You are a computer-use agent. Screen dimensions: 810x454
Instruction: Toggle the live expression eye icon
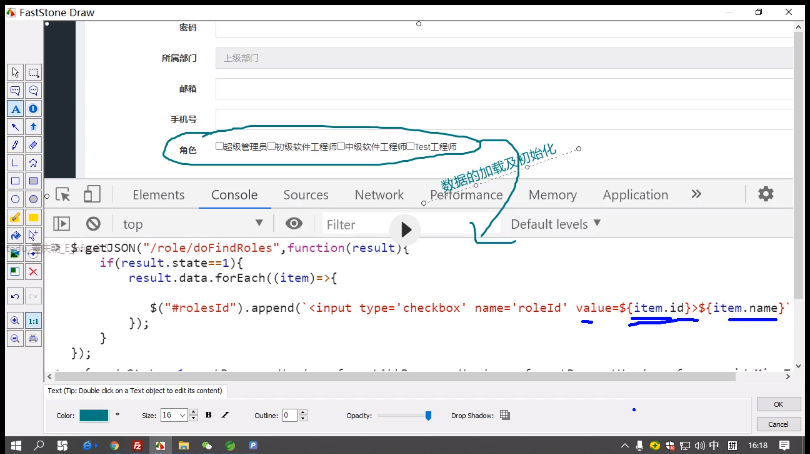click(x=294, y=224)
